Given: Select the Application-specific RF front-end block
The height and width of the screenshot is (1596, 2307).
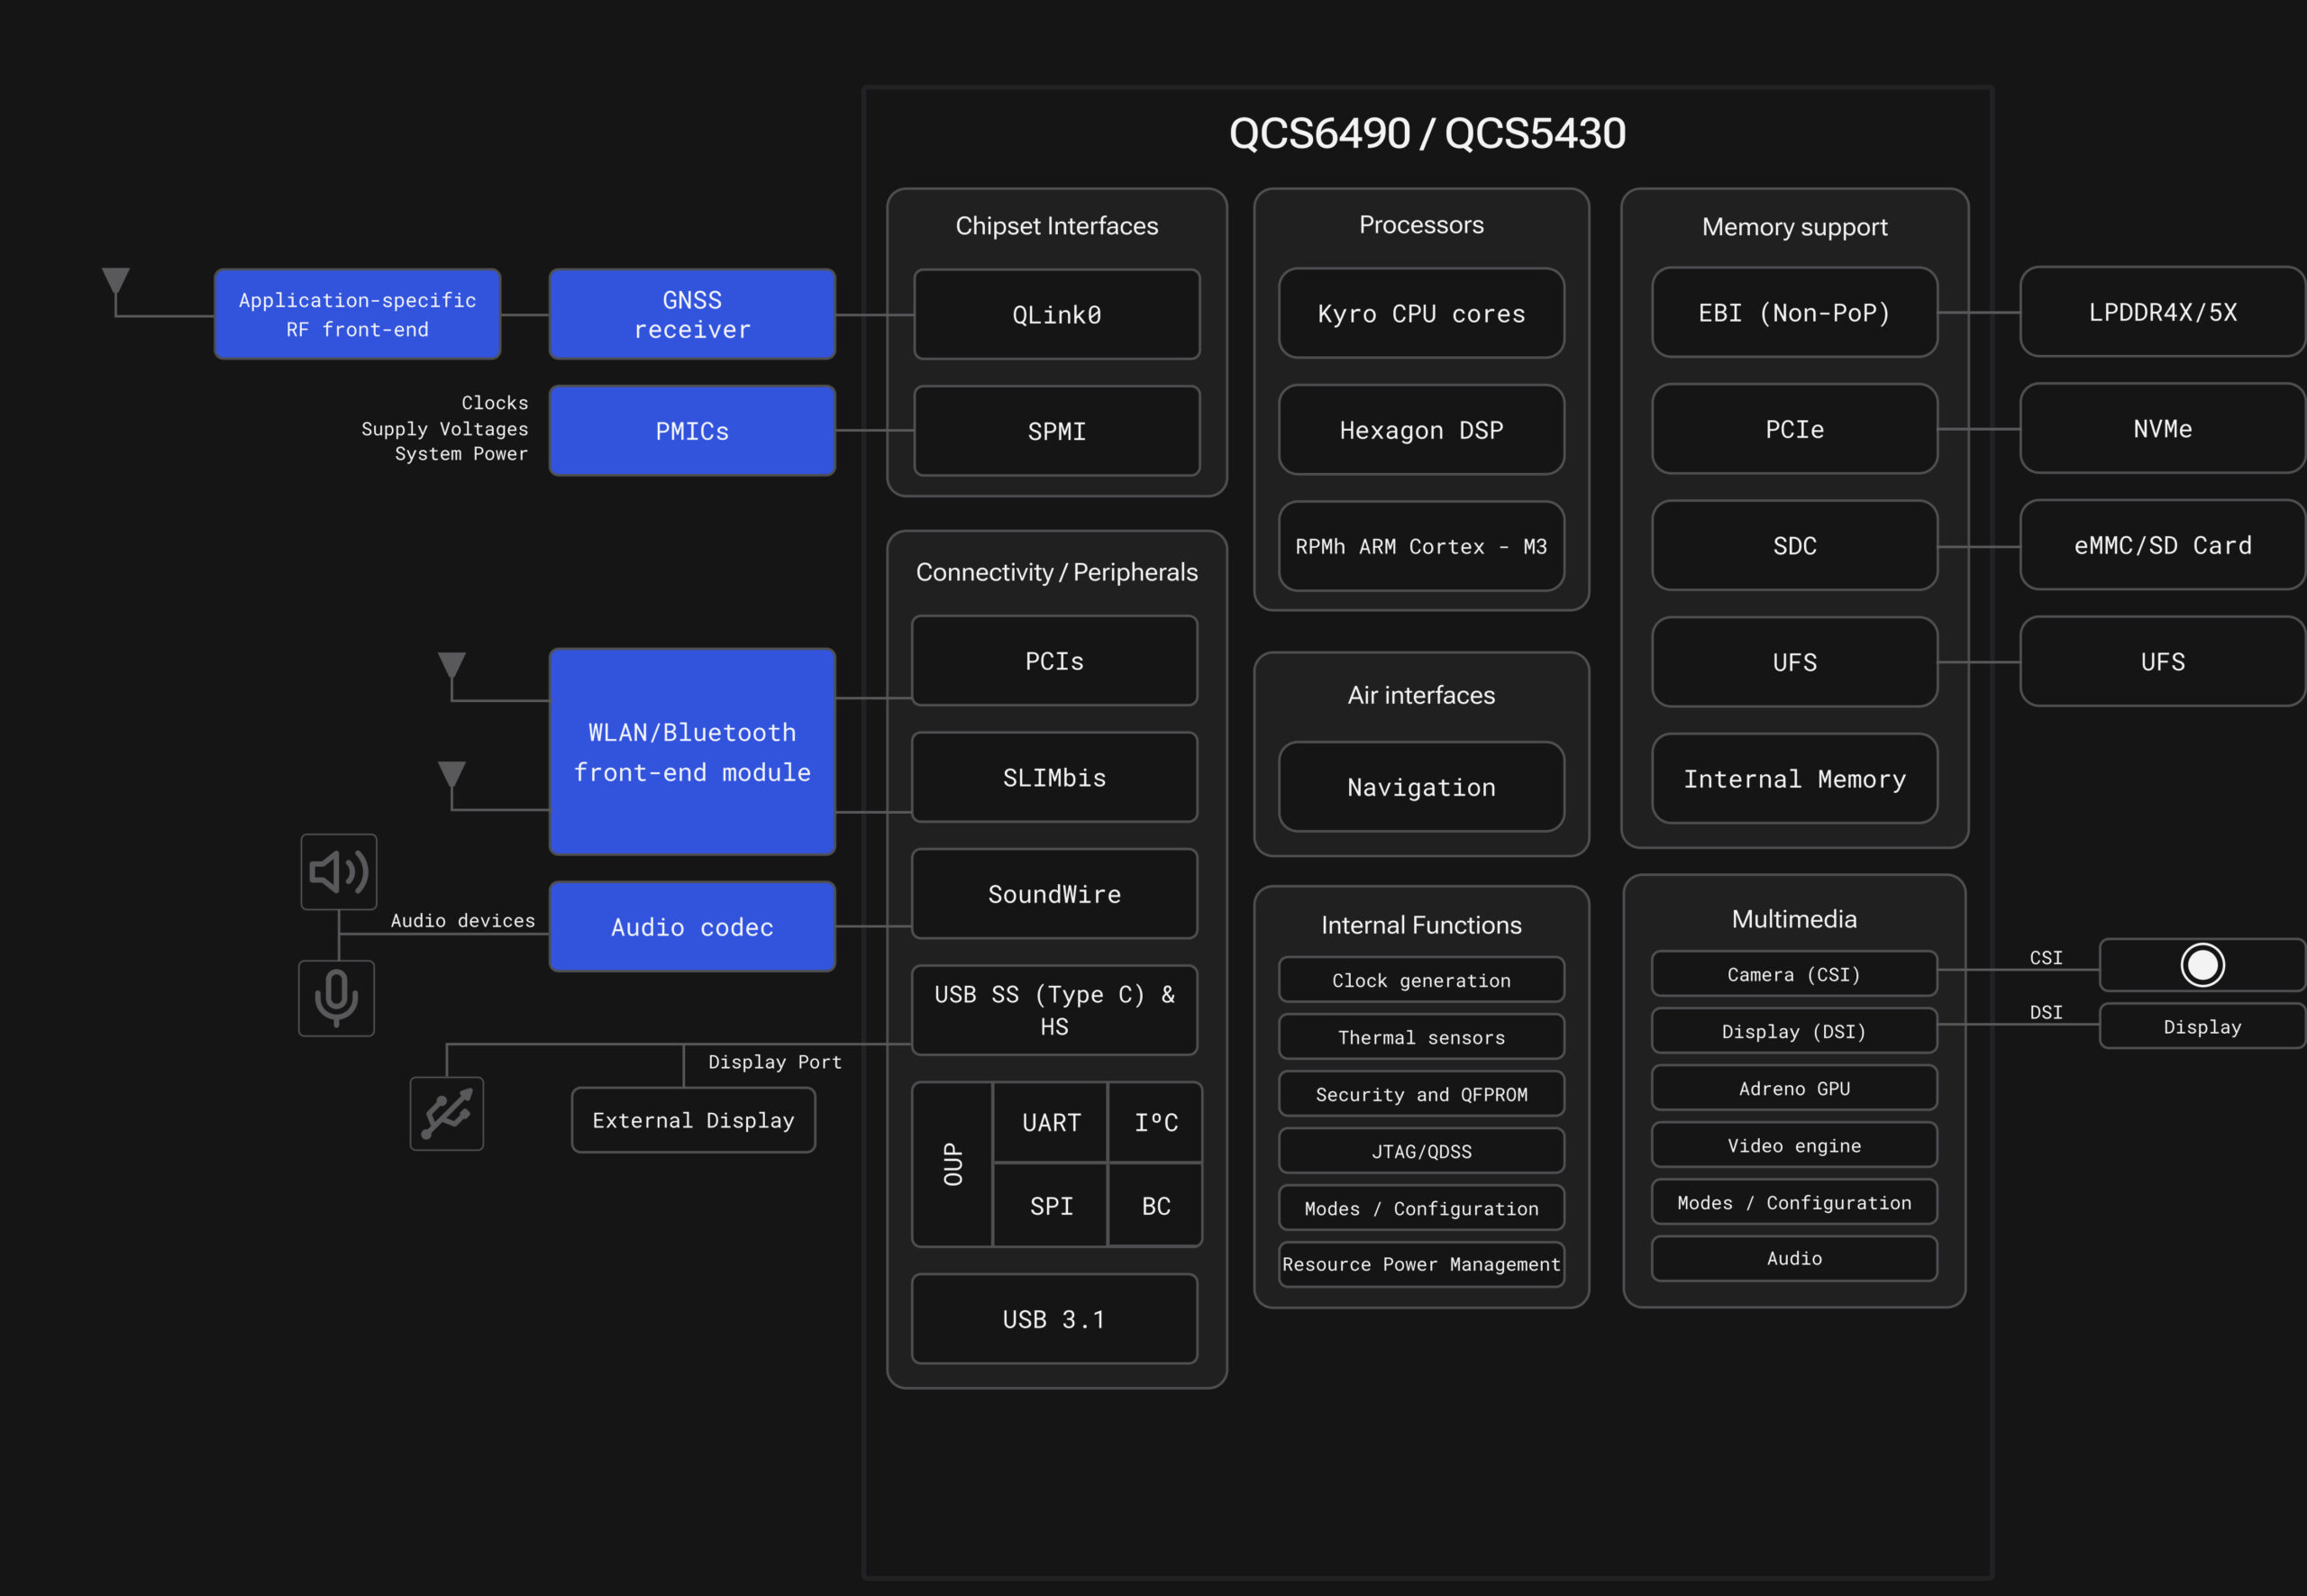Looking at the screenshot, I should 358,314.
